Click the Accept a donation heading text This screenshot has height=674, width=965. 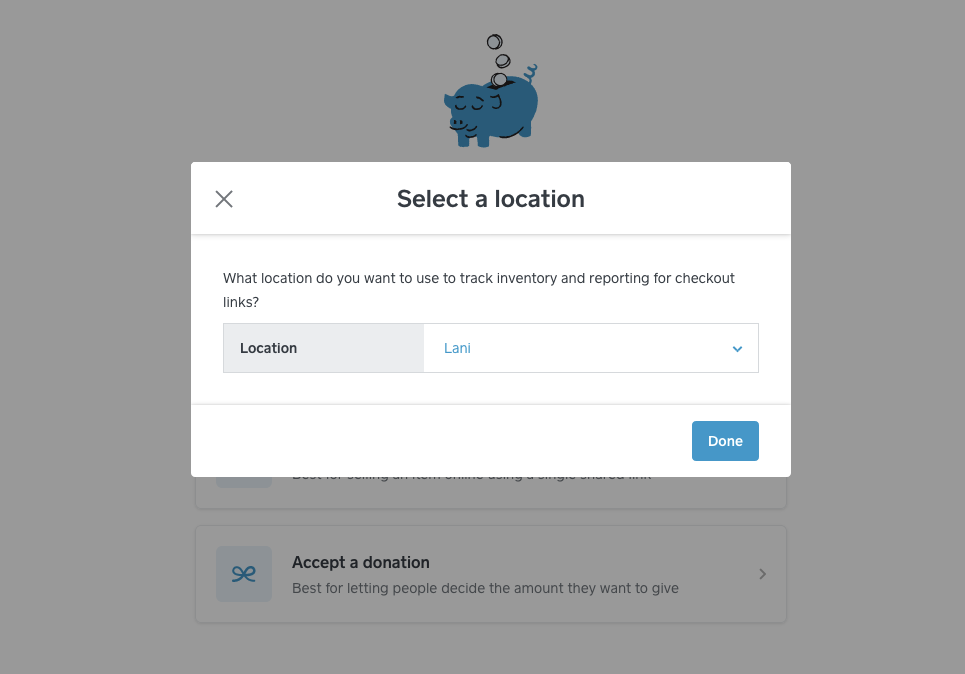click(360, 562)
